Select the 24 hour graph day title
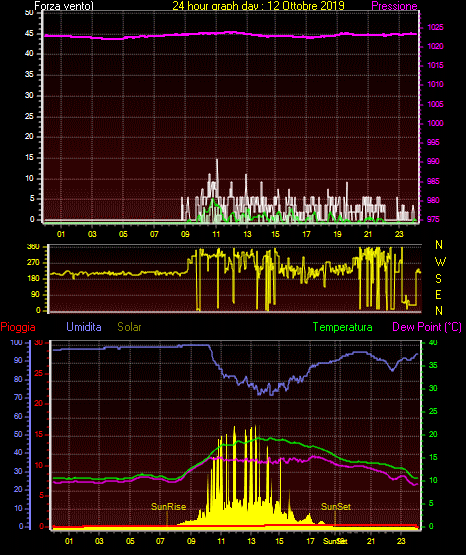Image resolution: width=466 pixels, height=555 pixels. click(x=258, y=6)
